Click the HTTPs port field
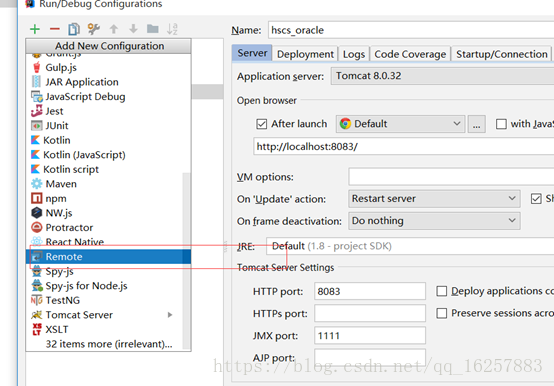Image resolution: width=554 pixels, height=386 pixels. (370, 314)
